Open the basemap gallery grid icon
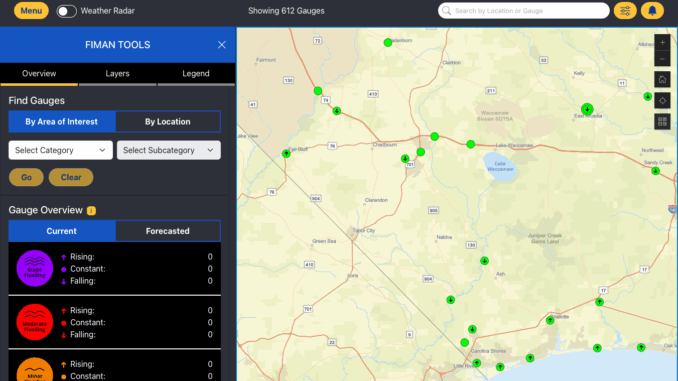 [x=662, y=122]
